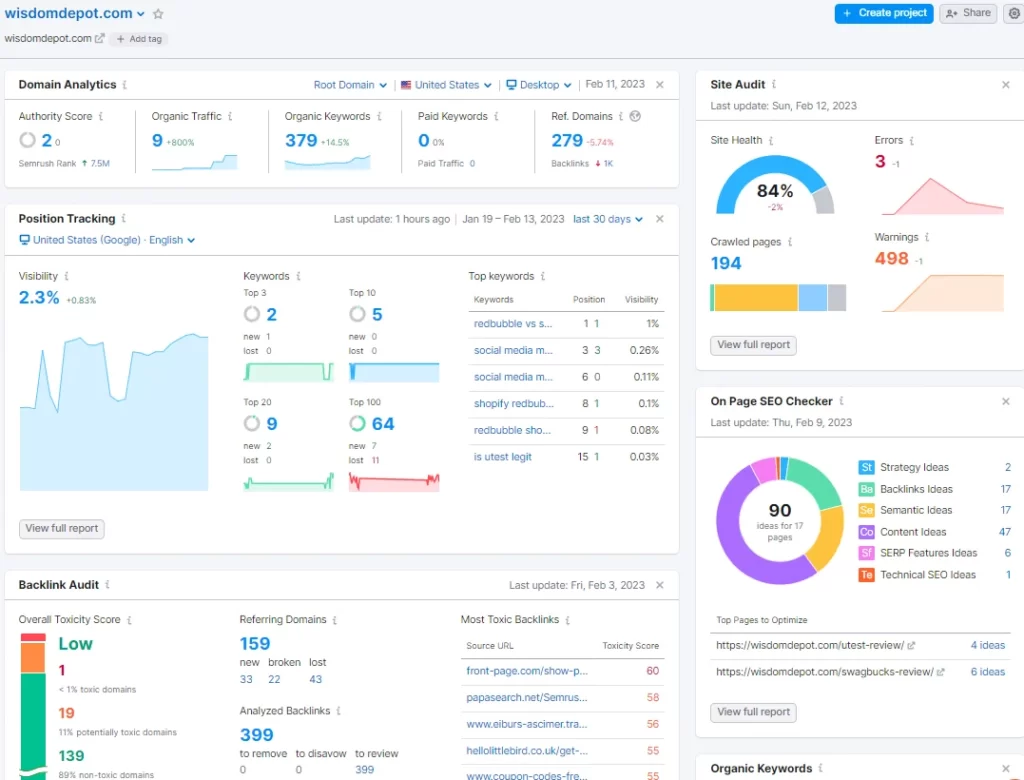The width and height of the screenshot is (1024, 780).
Task: Click Add tag button
Action: [139, 39]
